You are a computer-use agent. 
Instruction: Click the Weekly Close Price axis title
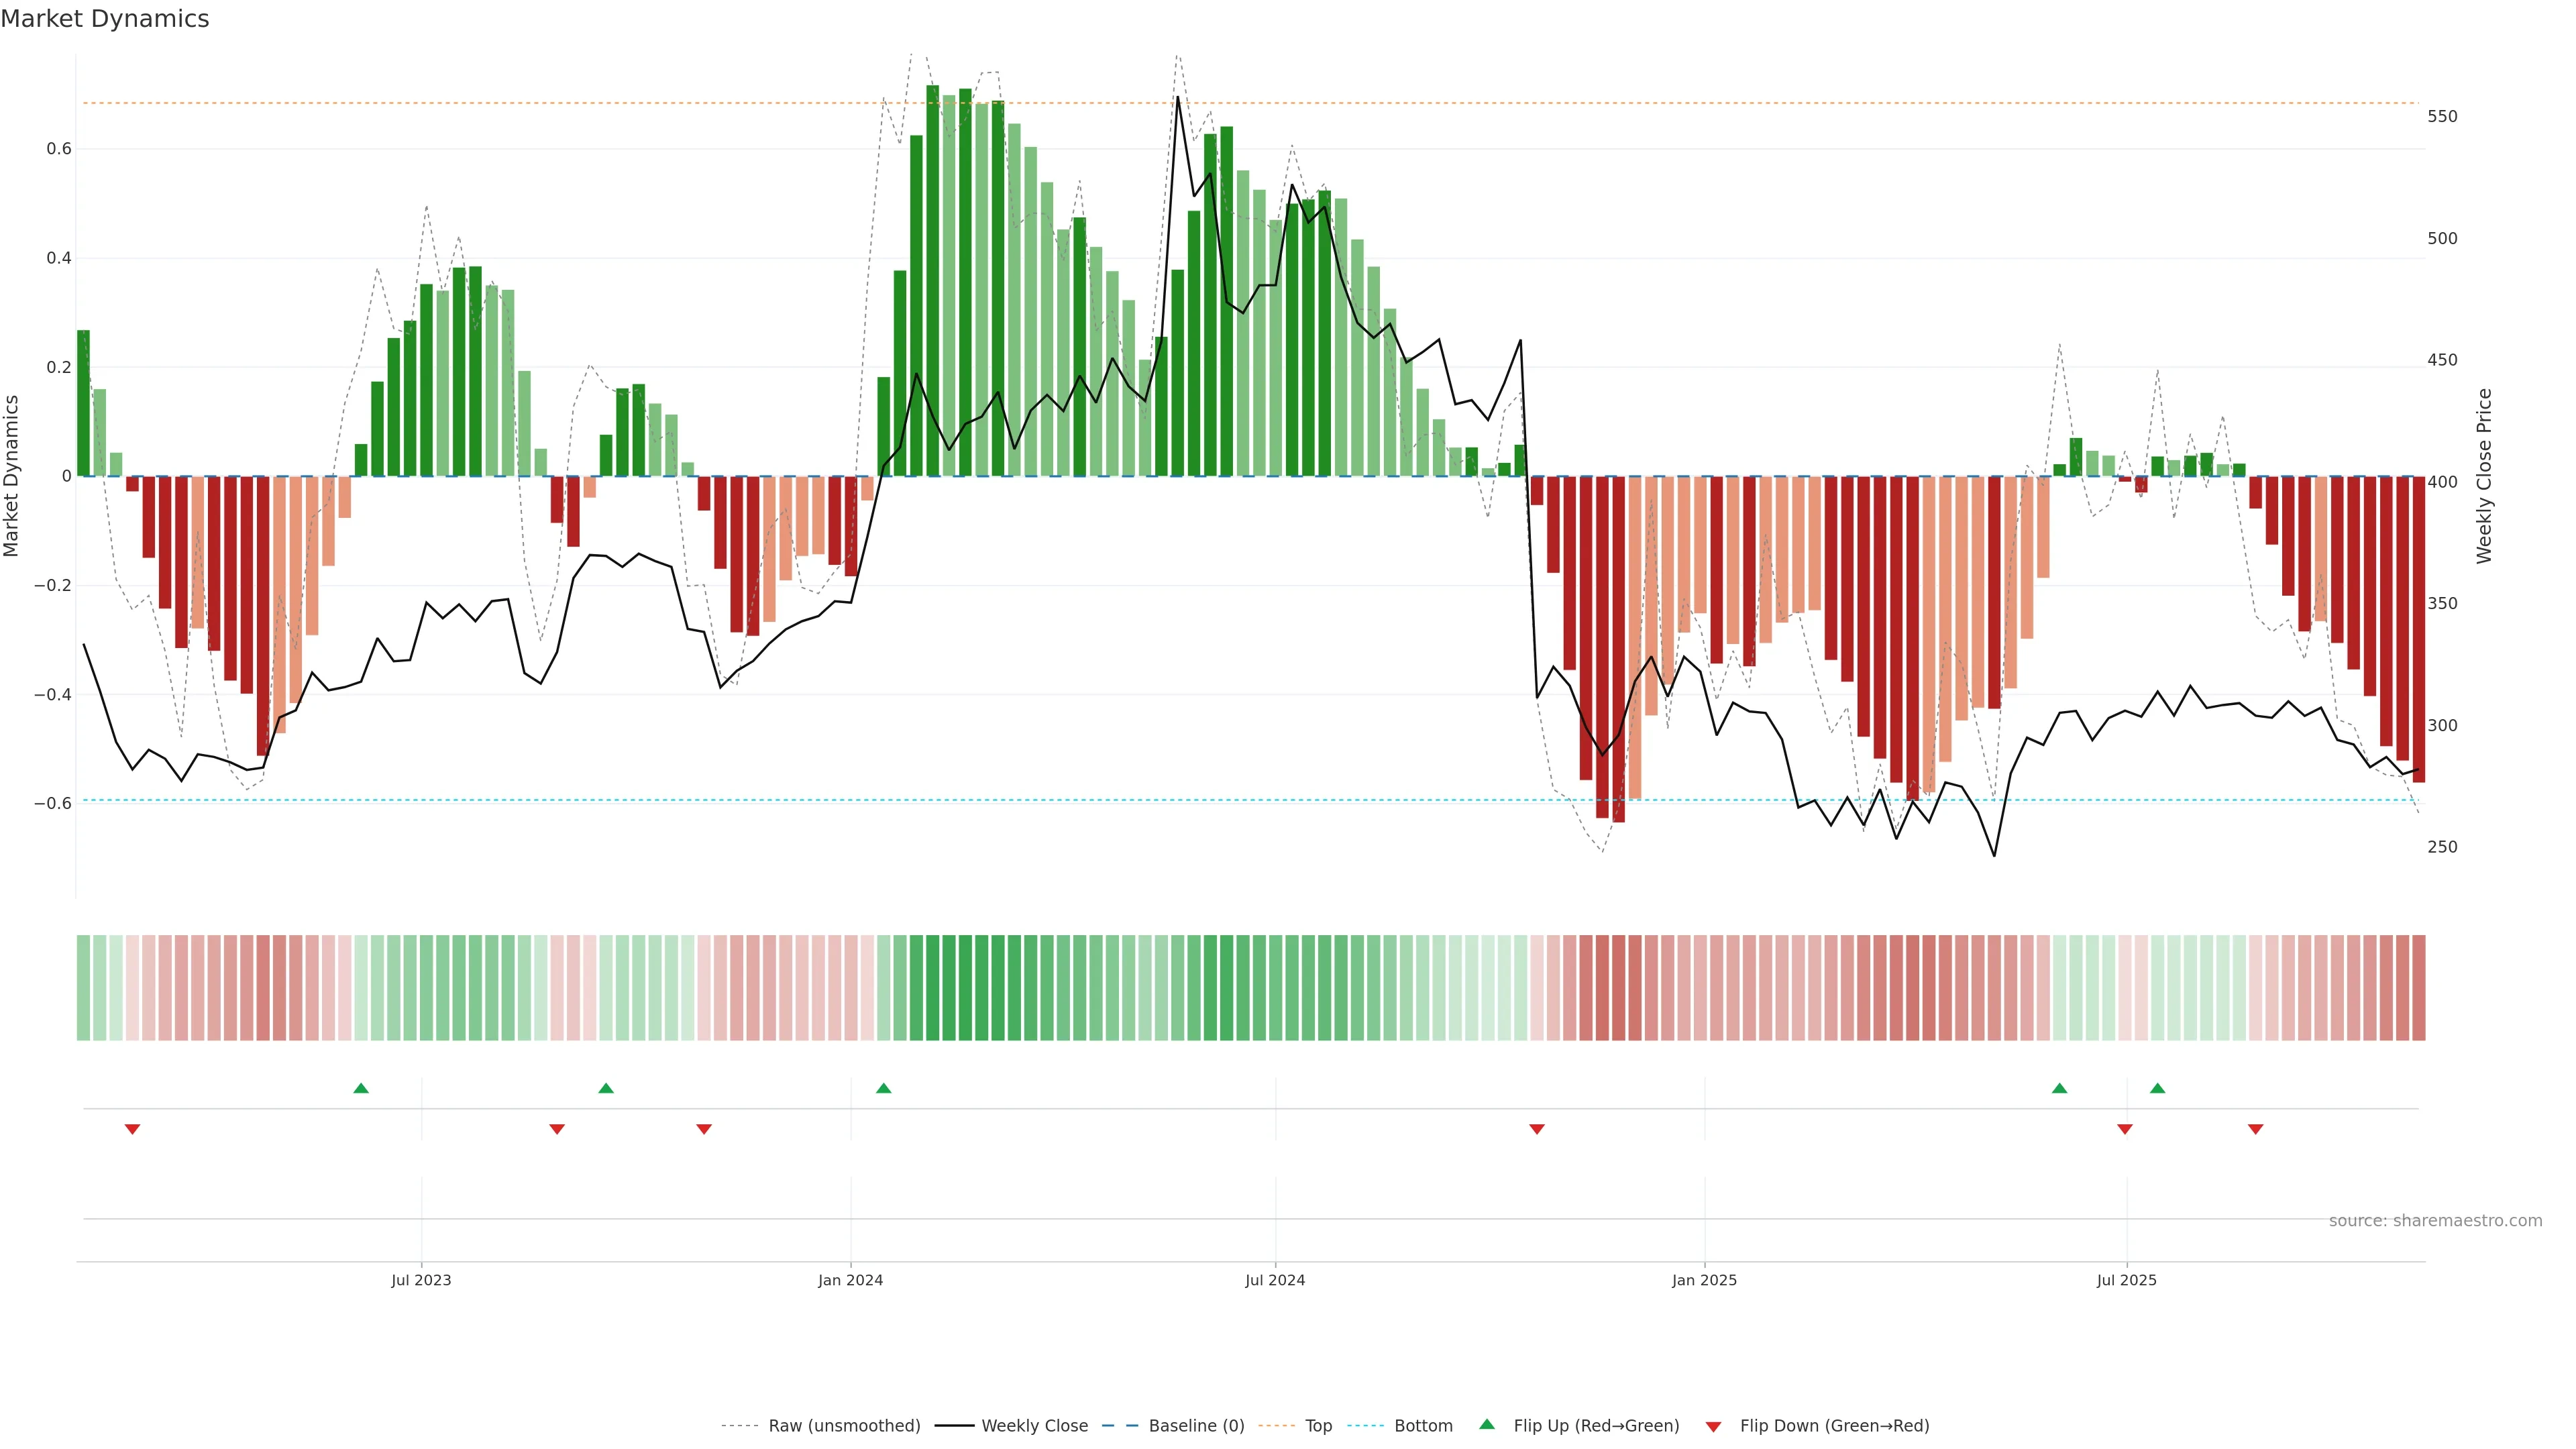(2485, 476)
